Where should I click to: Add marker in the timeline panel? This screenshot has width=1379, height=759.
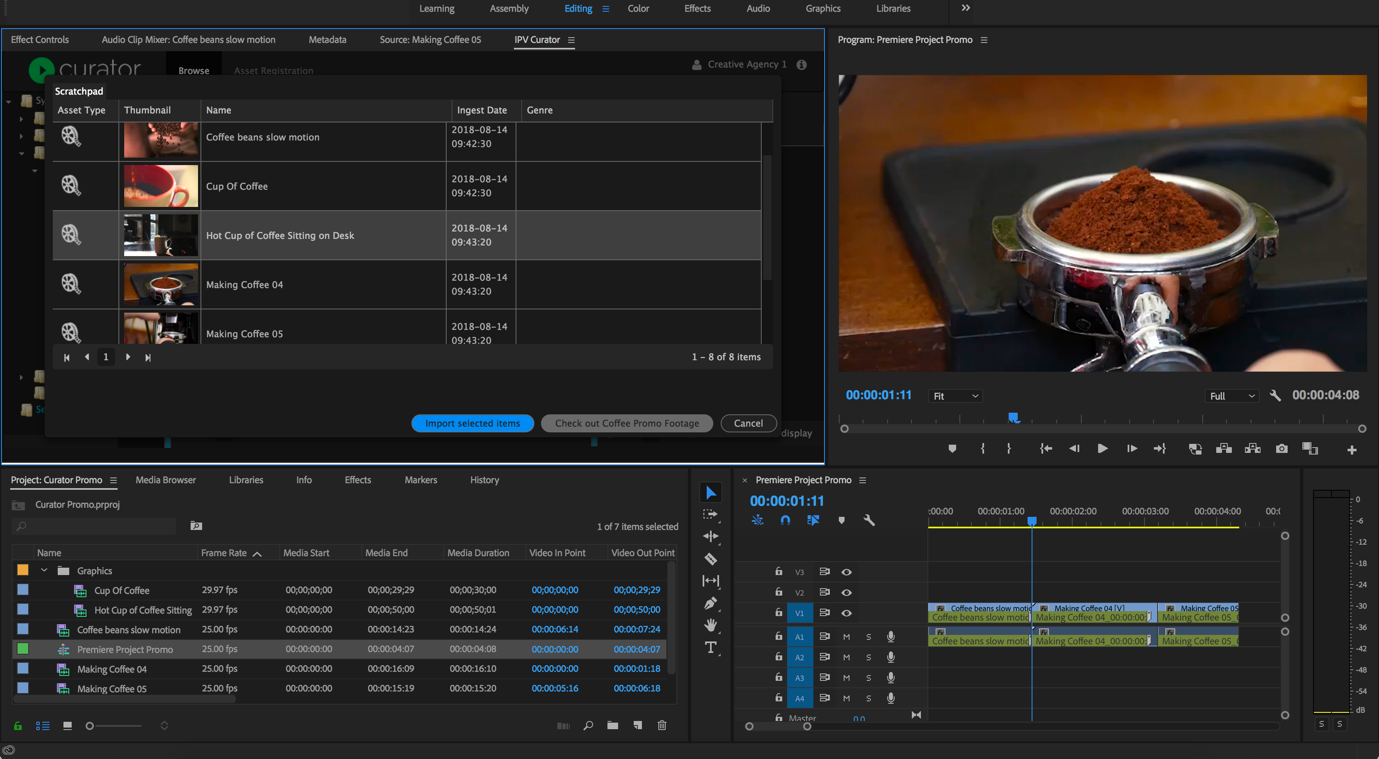tap(841, 520)
